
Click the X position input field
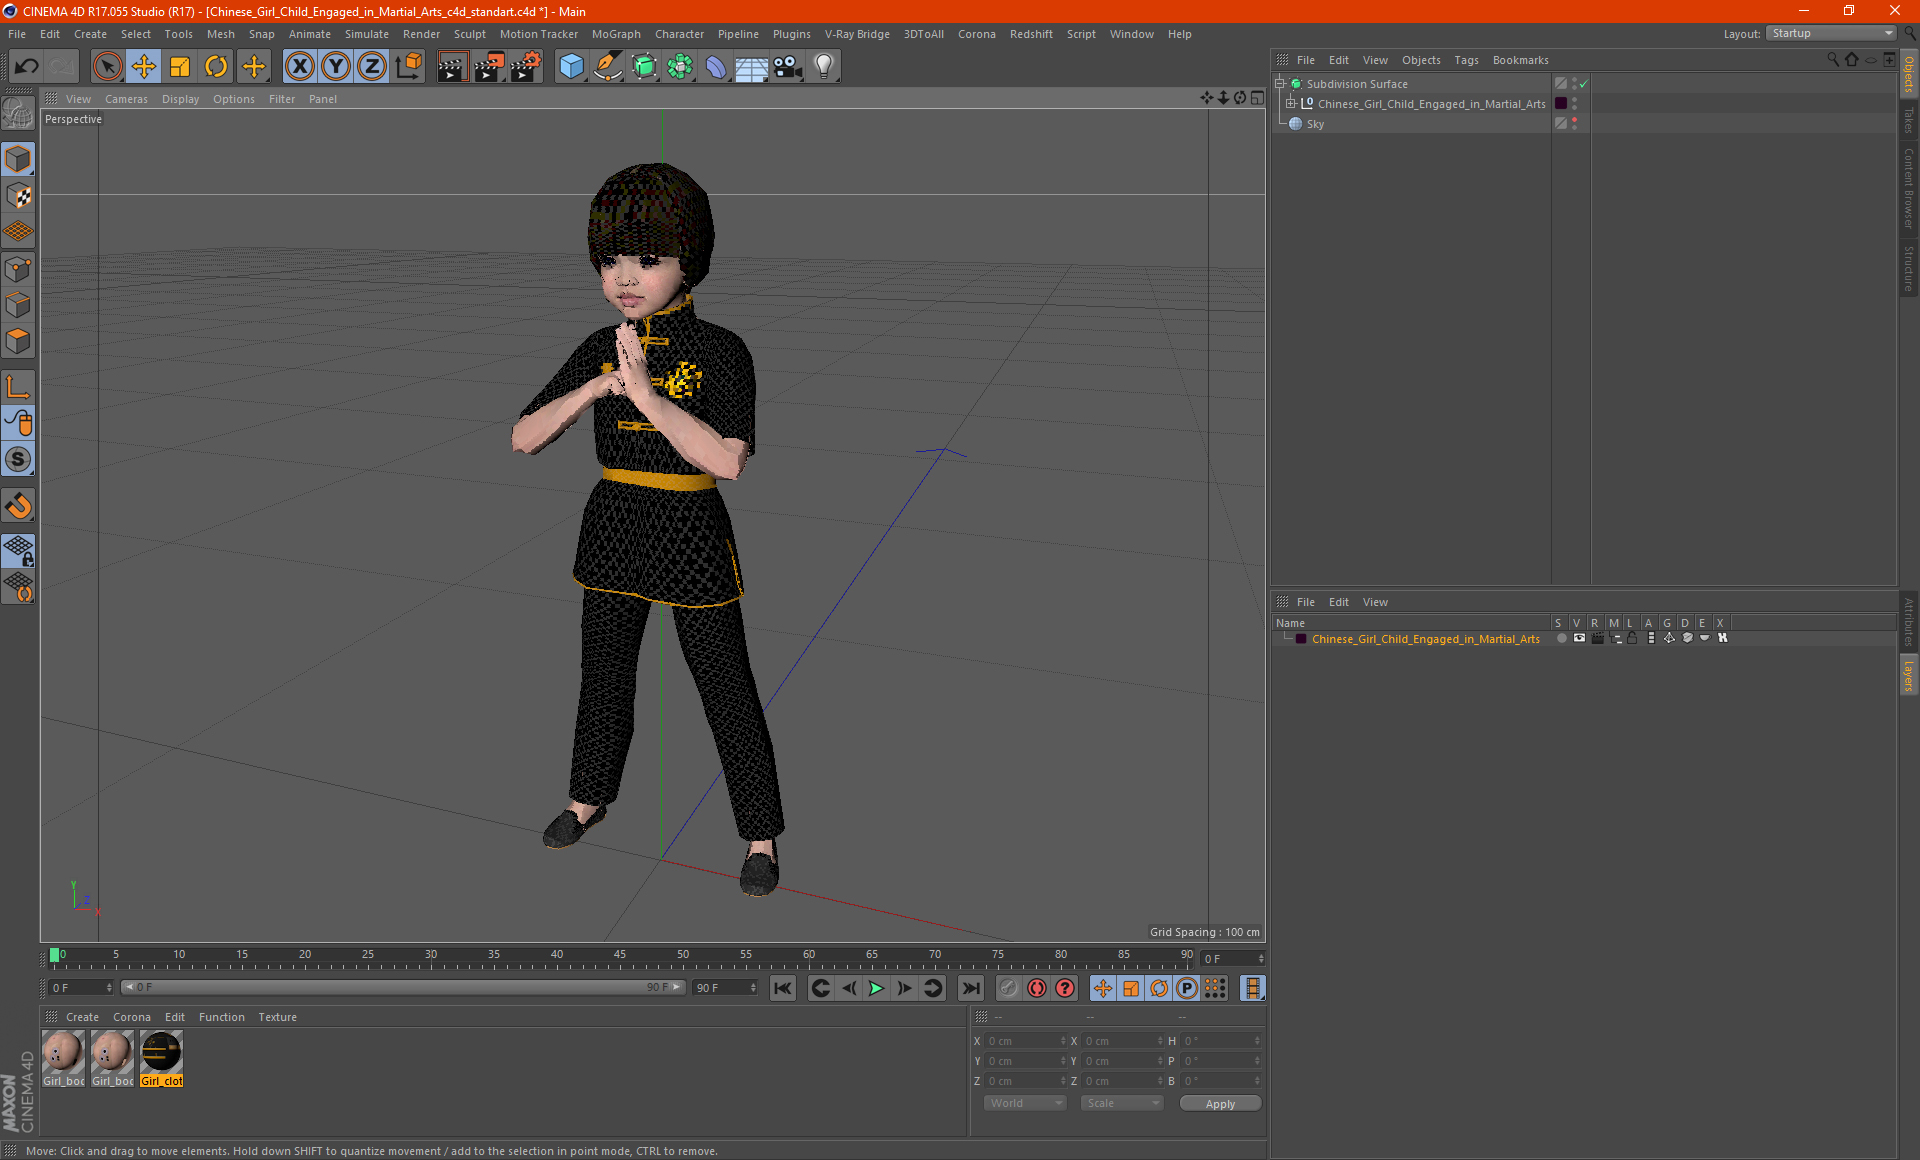click(x=1026, y=1041)
